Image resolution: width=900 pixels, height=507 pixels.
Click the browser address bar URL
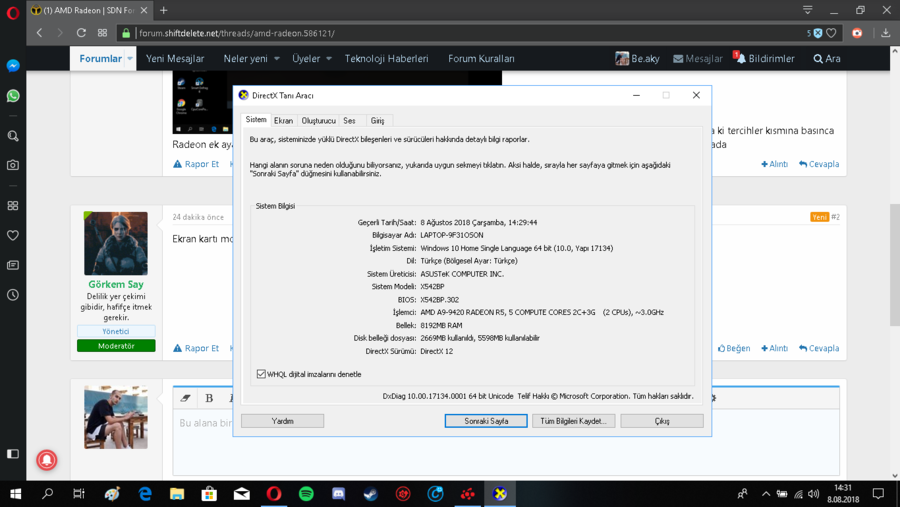(236, 33)
